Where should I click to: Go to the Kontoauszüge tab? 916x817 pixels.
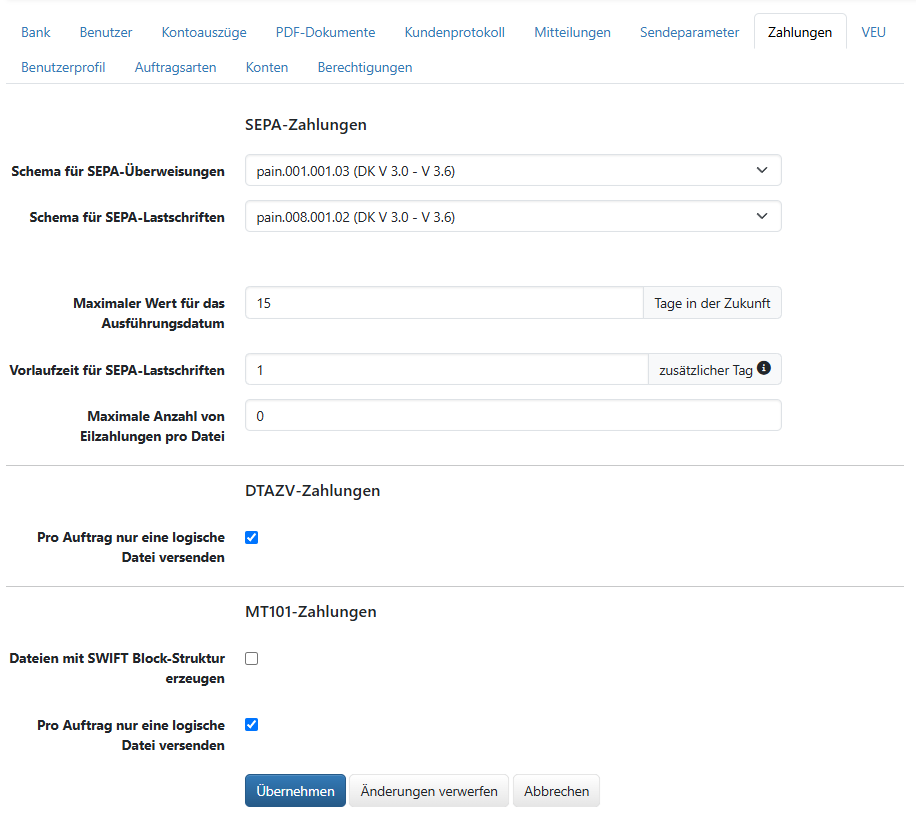204,32
